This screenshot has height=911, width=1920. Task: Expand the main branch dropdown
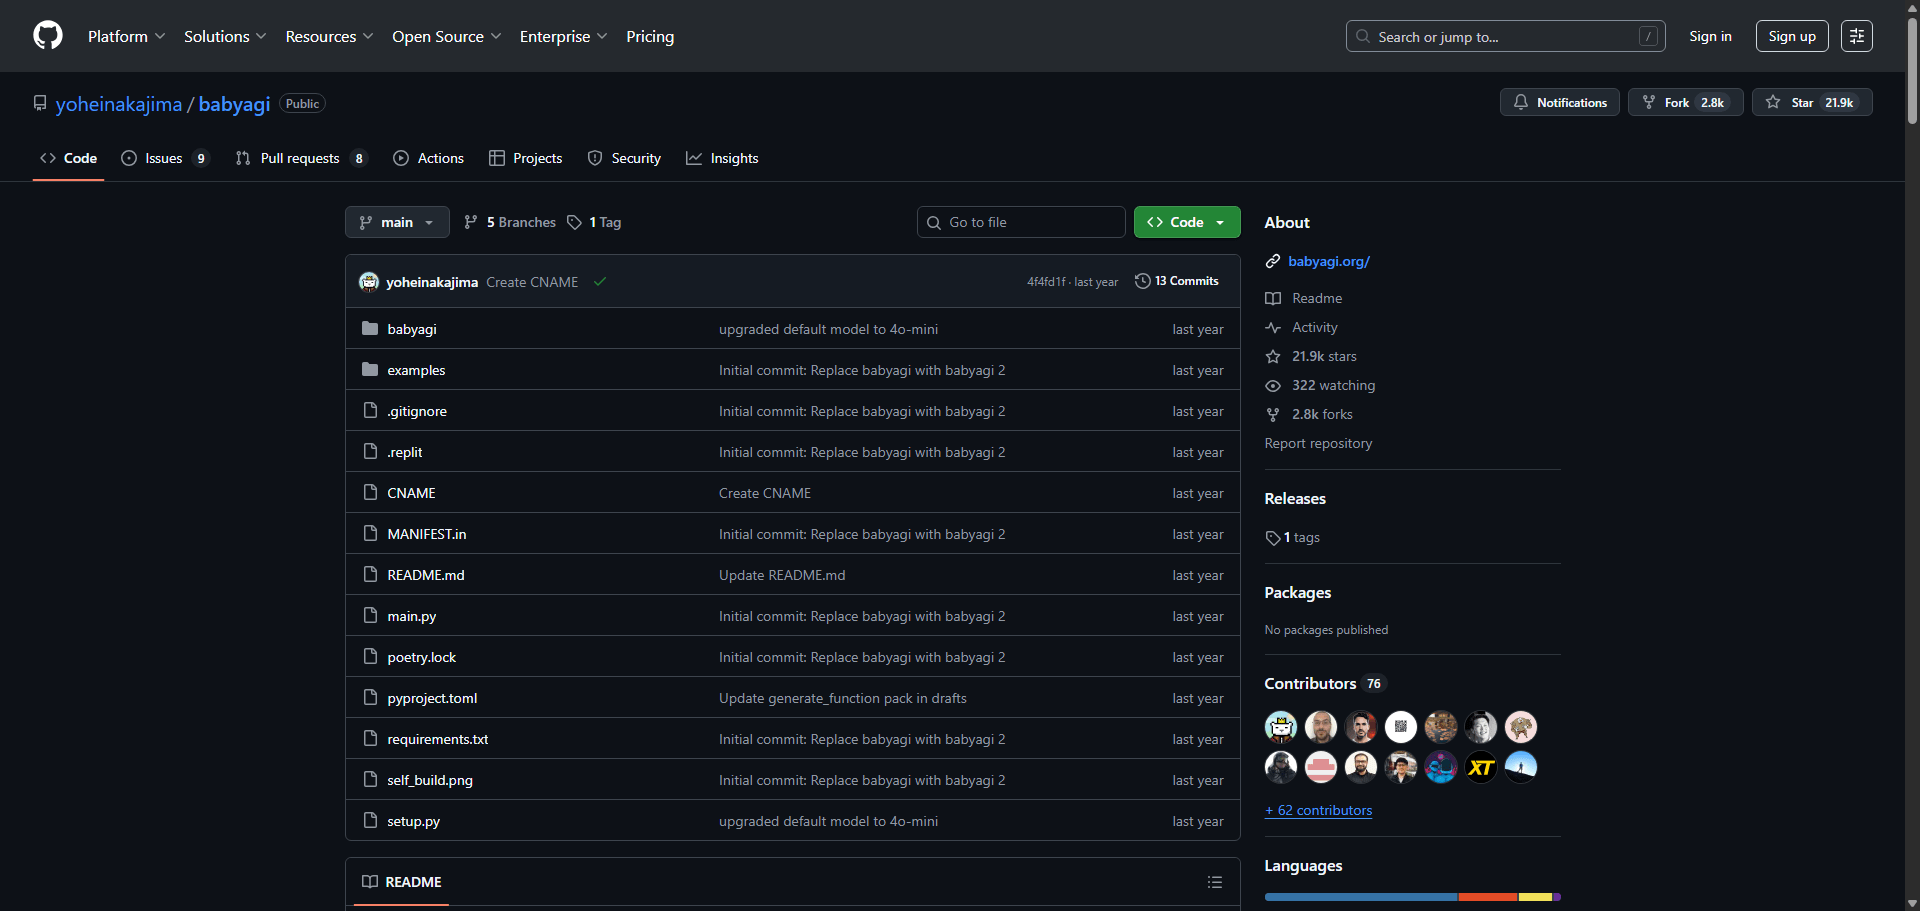(397, 222)
